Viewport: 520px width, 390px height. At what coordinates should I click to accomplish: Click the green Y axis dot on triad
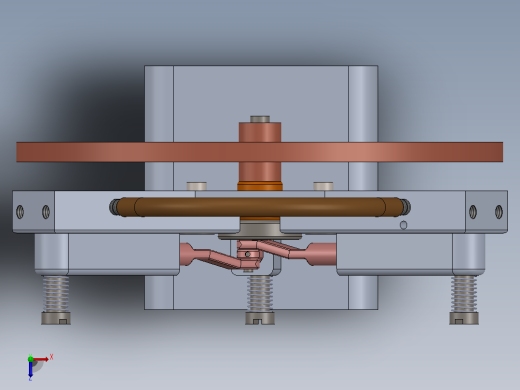pyautogui.click(x=30, y=359)
